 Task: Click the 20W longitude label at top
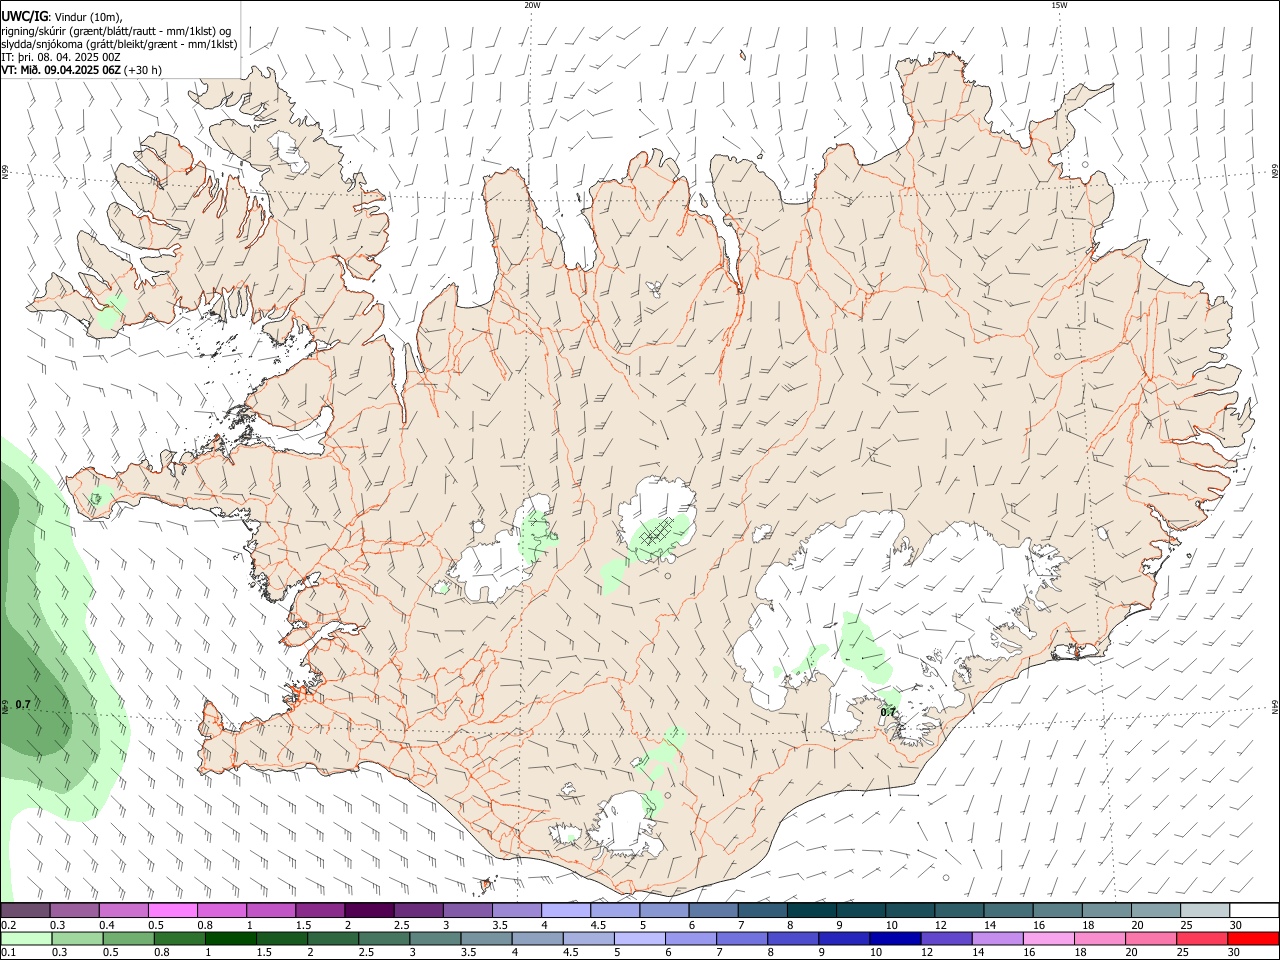click(532, 5)
